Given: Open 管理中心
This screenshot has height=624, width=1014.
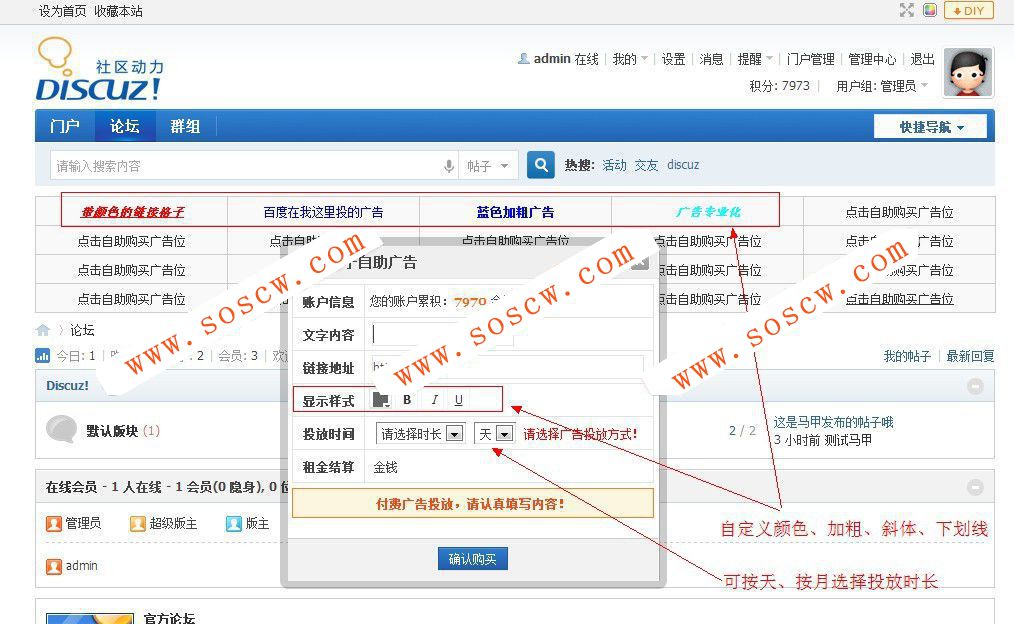Looking at the screenshot, I should pos(872,59).
